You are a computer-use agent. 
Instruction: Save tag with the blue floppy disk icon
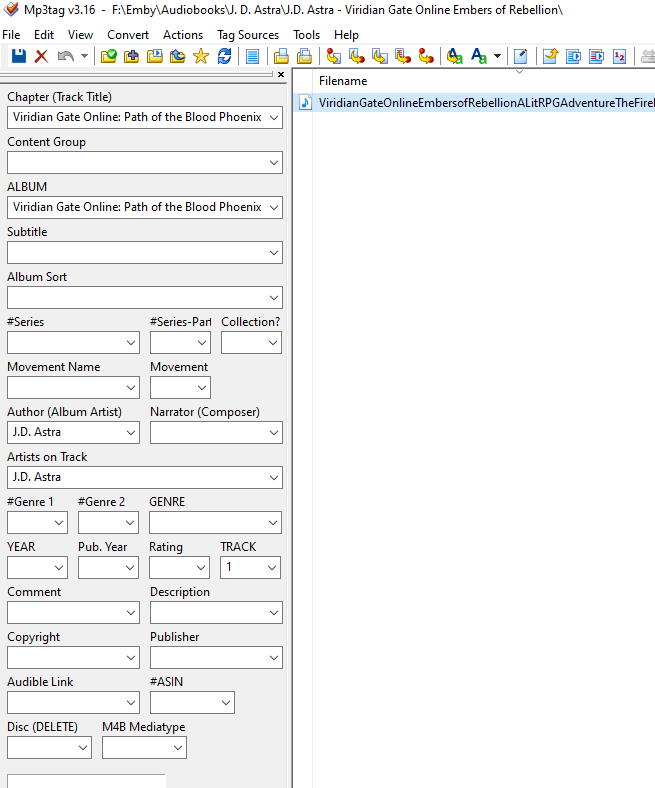tap(19, 56)
